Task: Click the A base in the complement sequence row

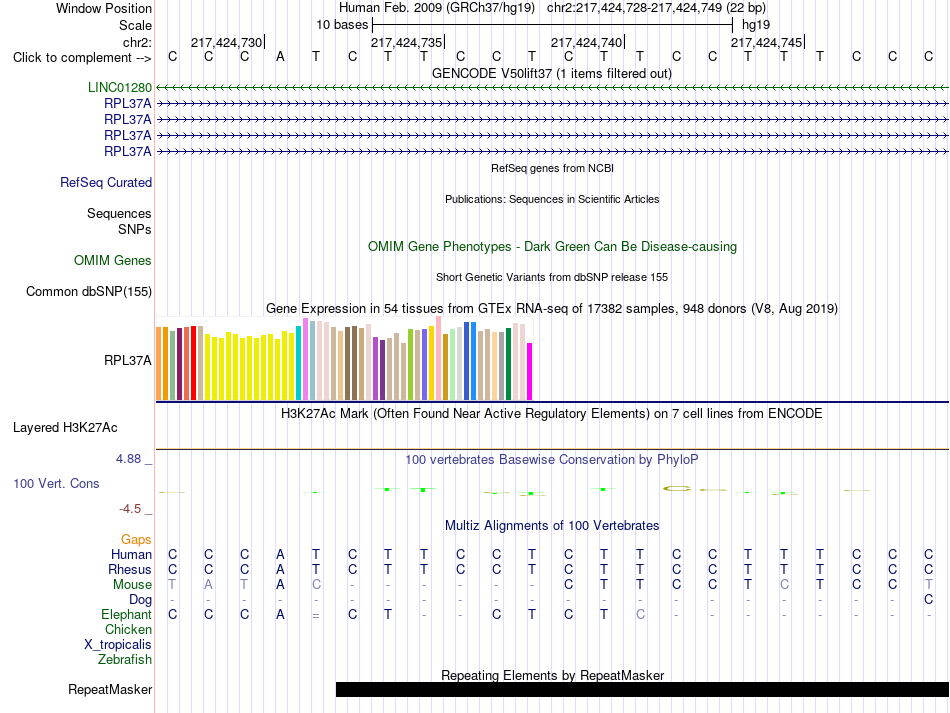Action: [x=280, y=57]
